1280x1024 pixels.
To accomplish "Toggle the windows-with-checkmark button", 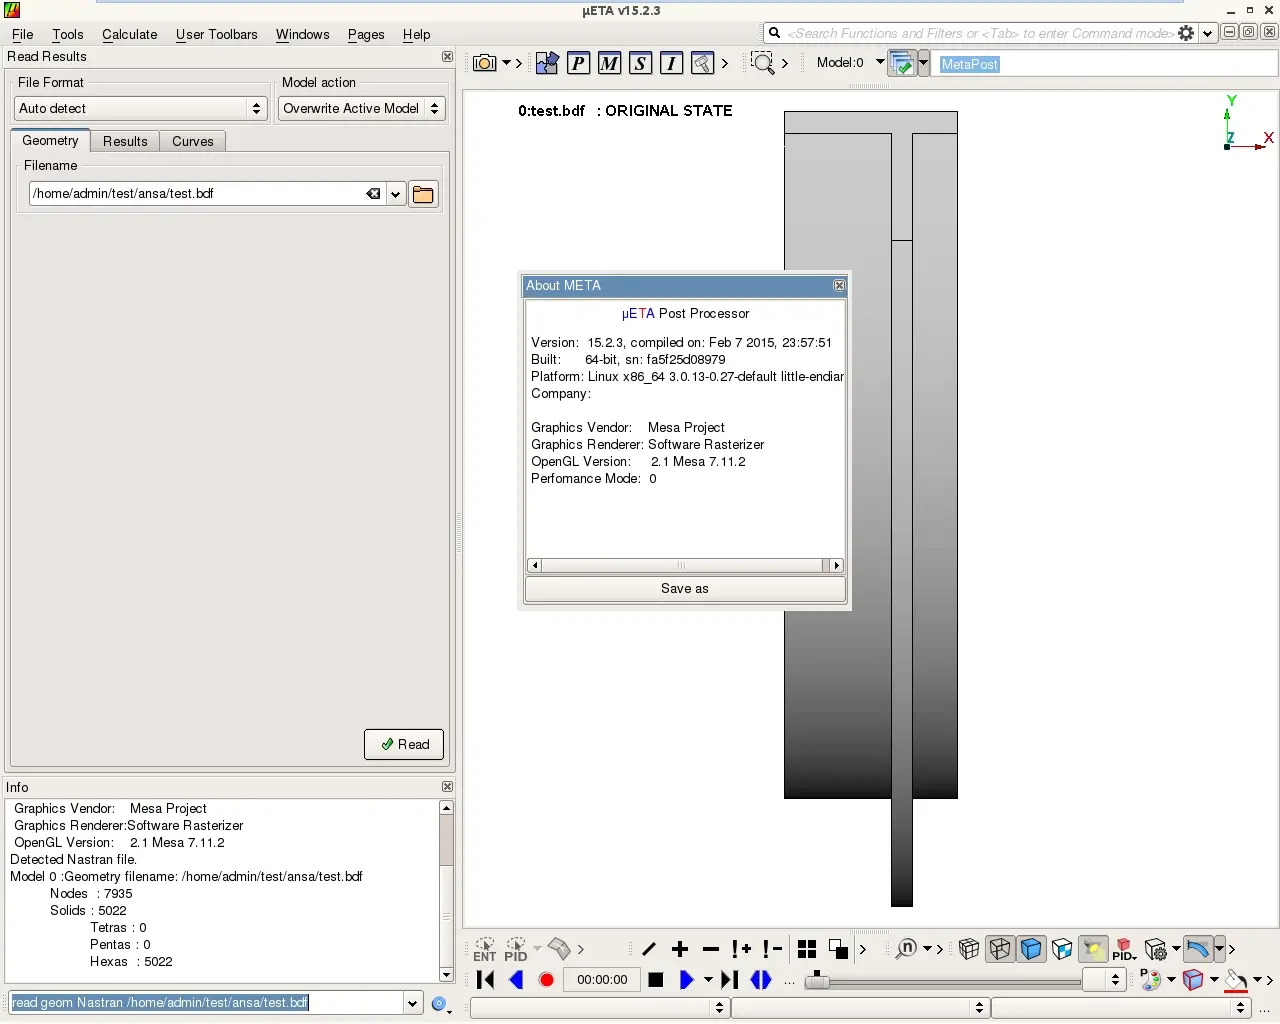I will coord(902,63).
